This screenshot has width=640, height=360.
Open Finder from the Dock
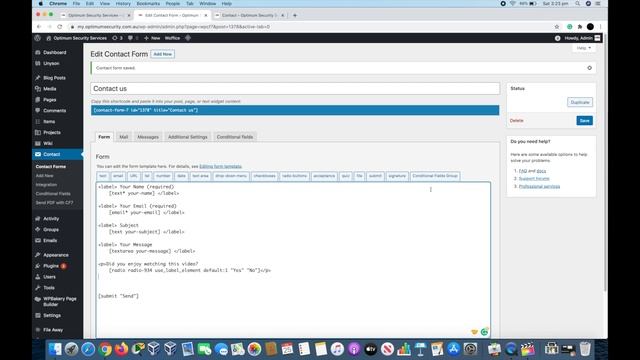pos(54,349)
